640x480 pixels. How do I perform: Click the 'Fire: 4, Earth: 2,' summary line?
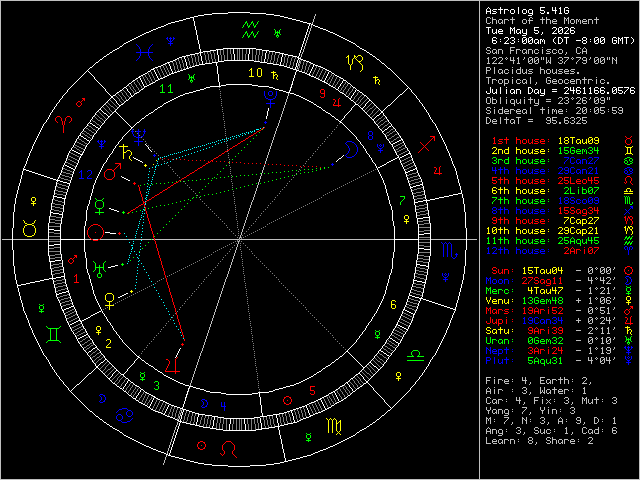539,381
